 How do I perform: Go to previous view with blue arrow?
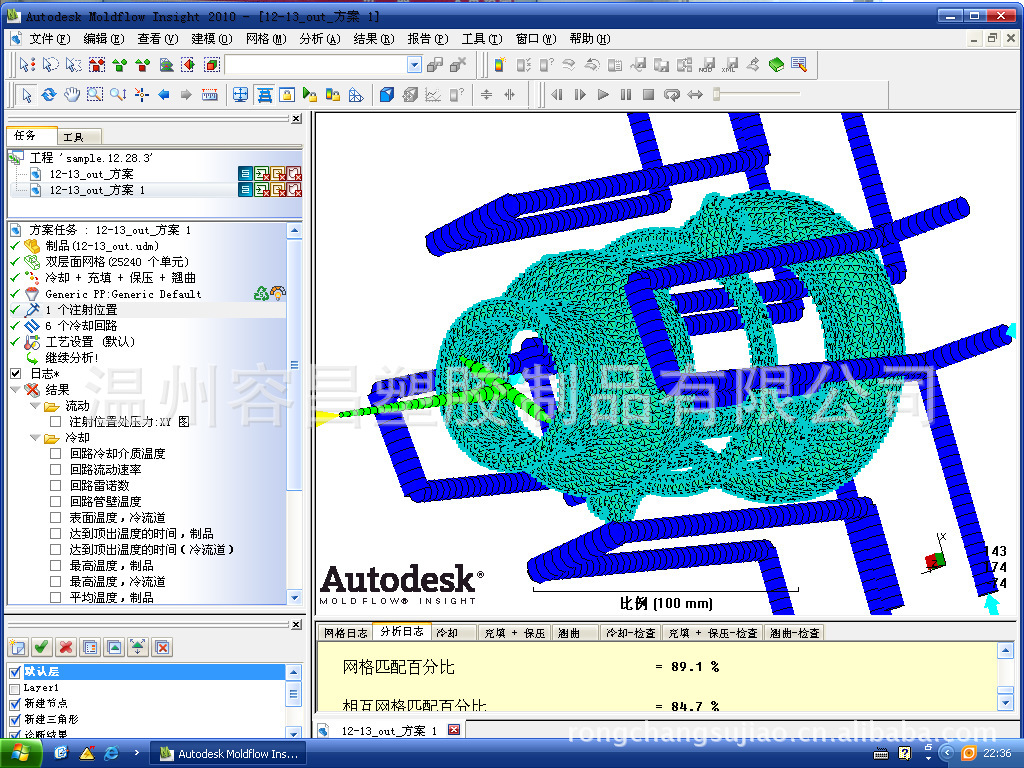click(x=164, y=95)
